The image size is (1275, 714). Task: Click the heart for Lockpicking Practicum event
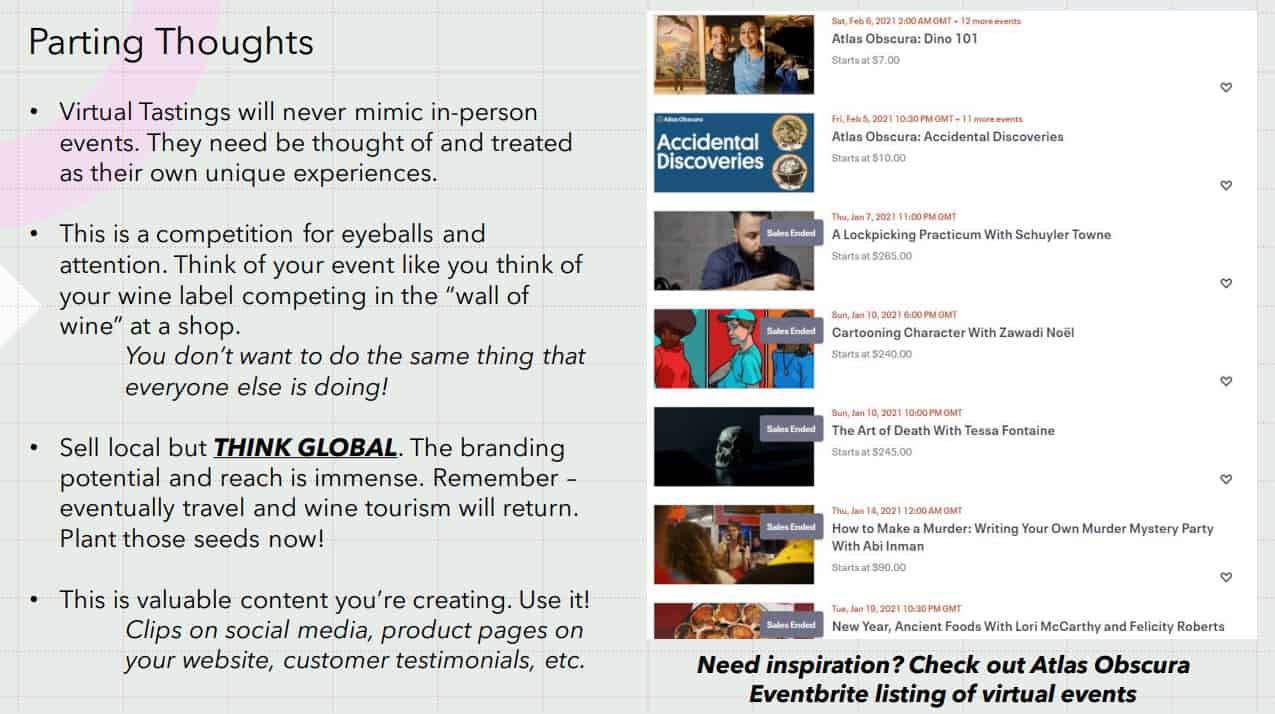point(1226,283)
